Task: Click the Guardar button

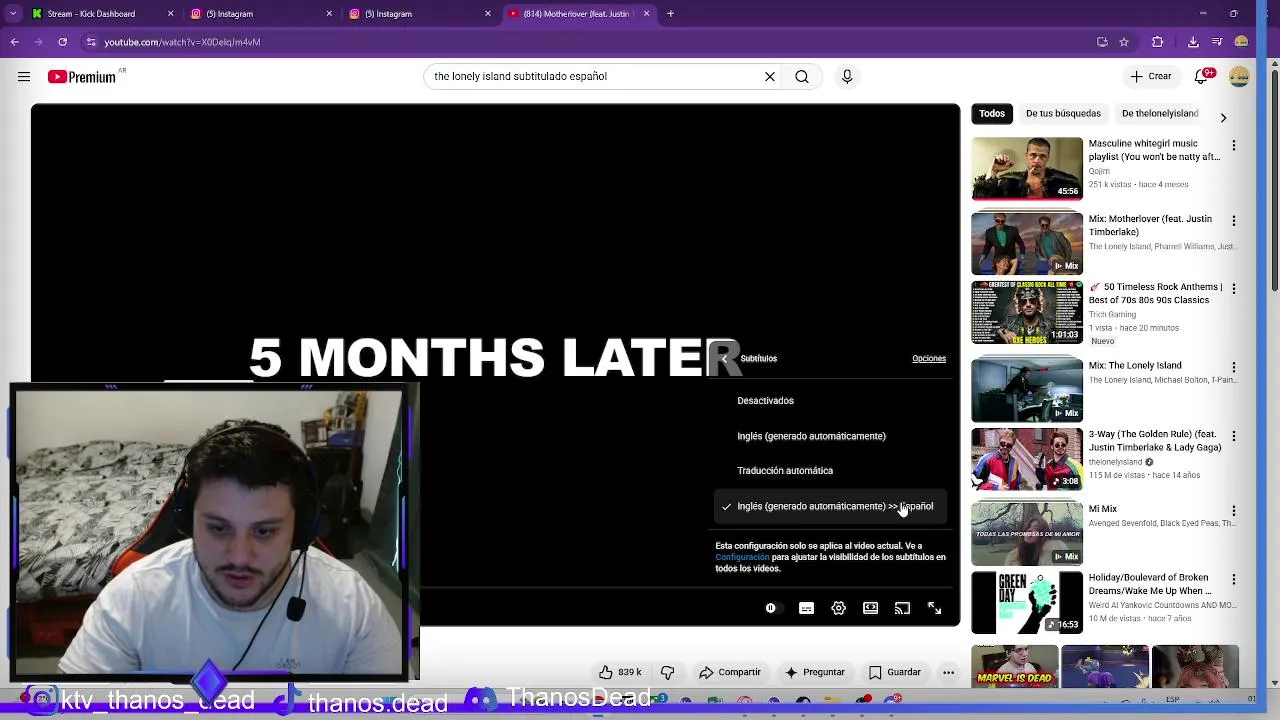Action: coord(894,672)
